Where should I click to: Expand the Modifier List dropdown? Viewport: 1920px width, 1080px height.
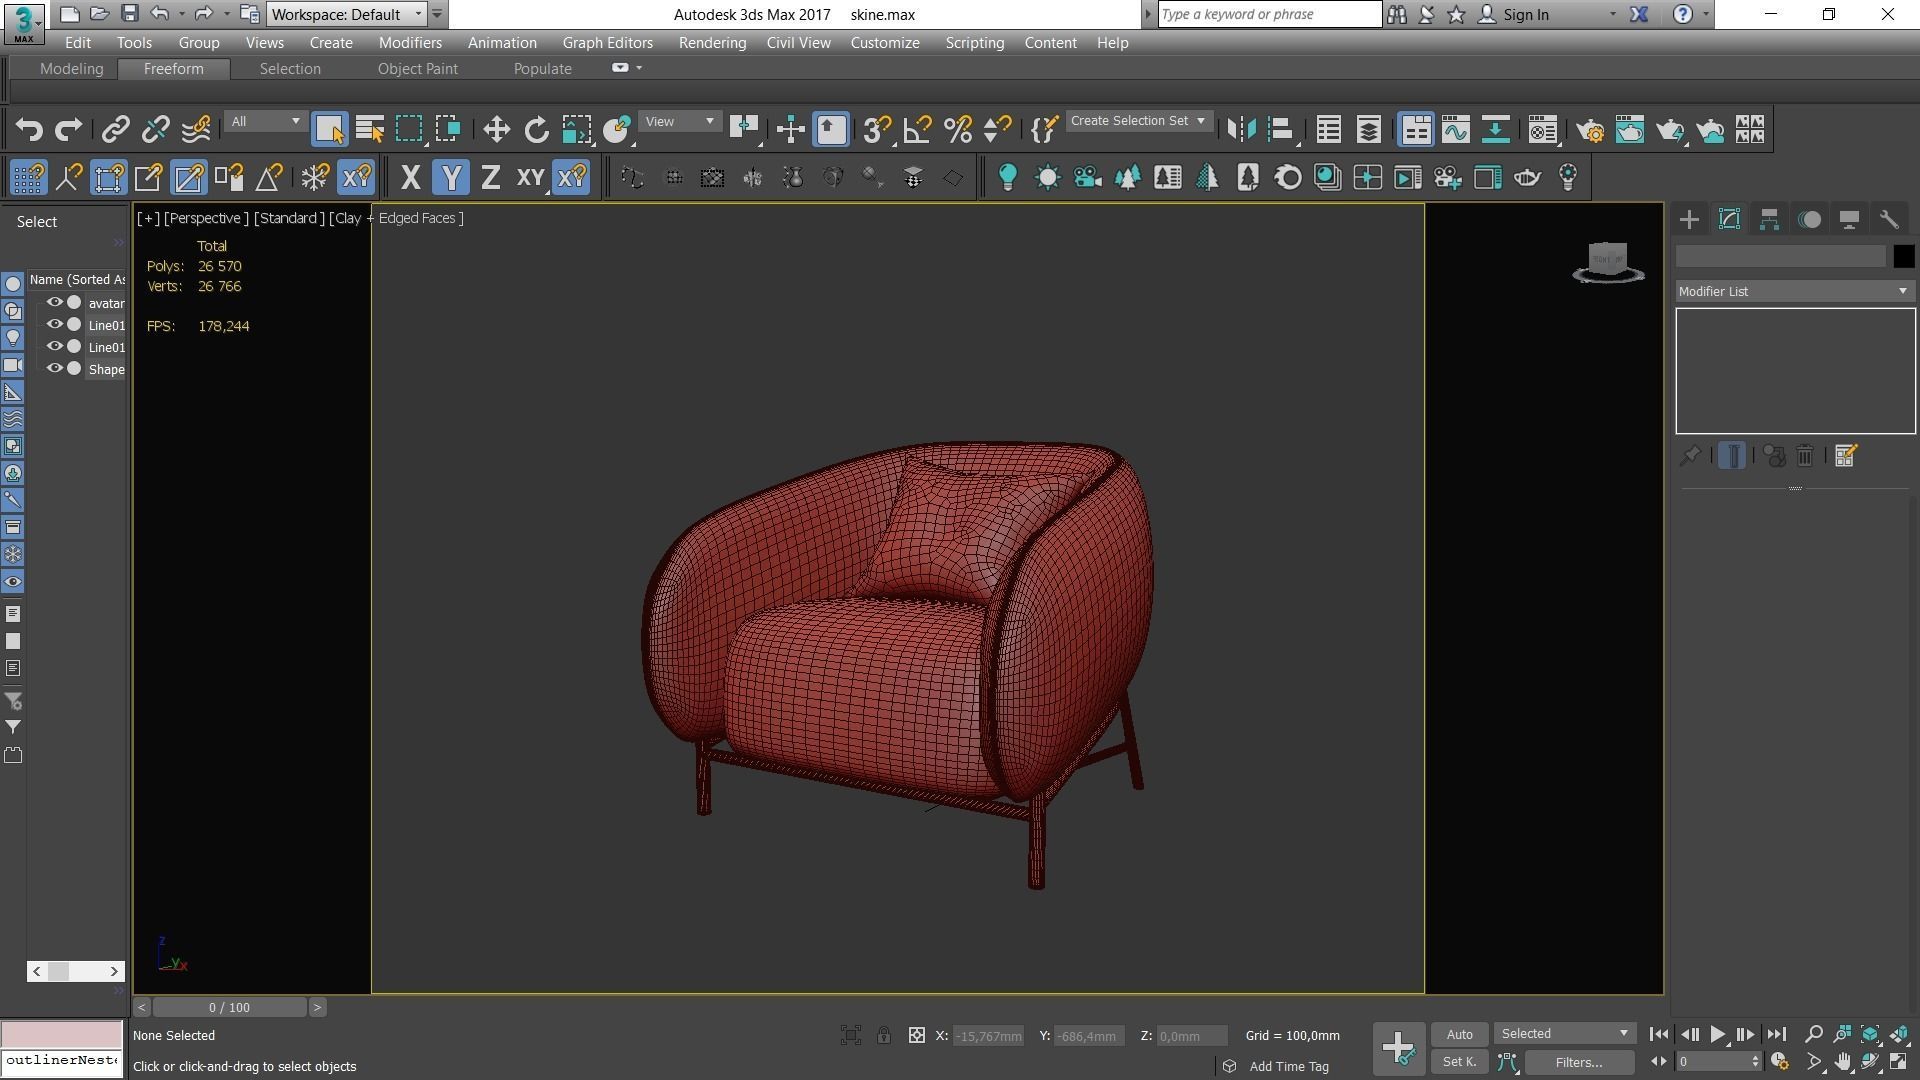tap(1795, 291)
